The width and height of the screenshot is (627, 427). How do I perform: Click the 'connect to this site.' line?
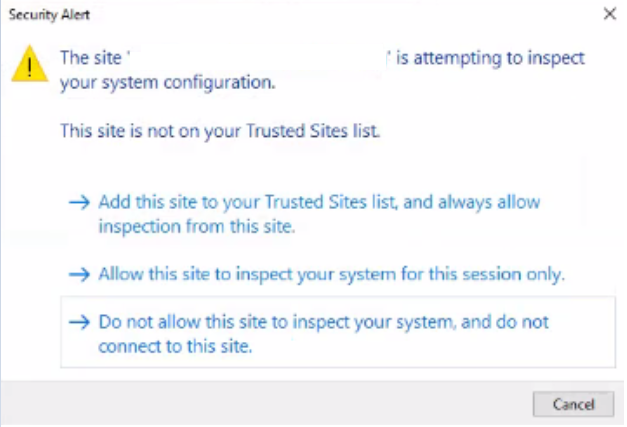(175, 348)
